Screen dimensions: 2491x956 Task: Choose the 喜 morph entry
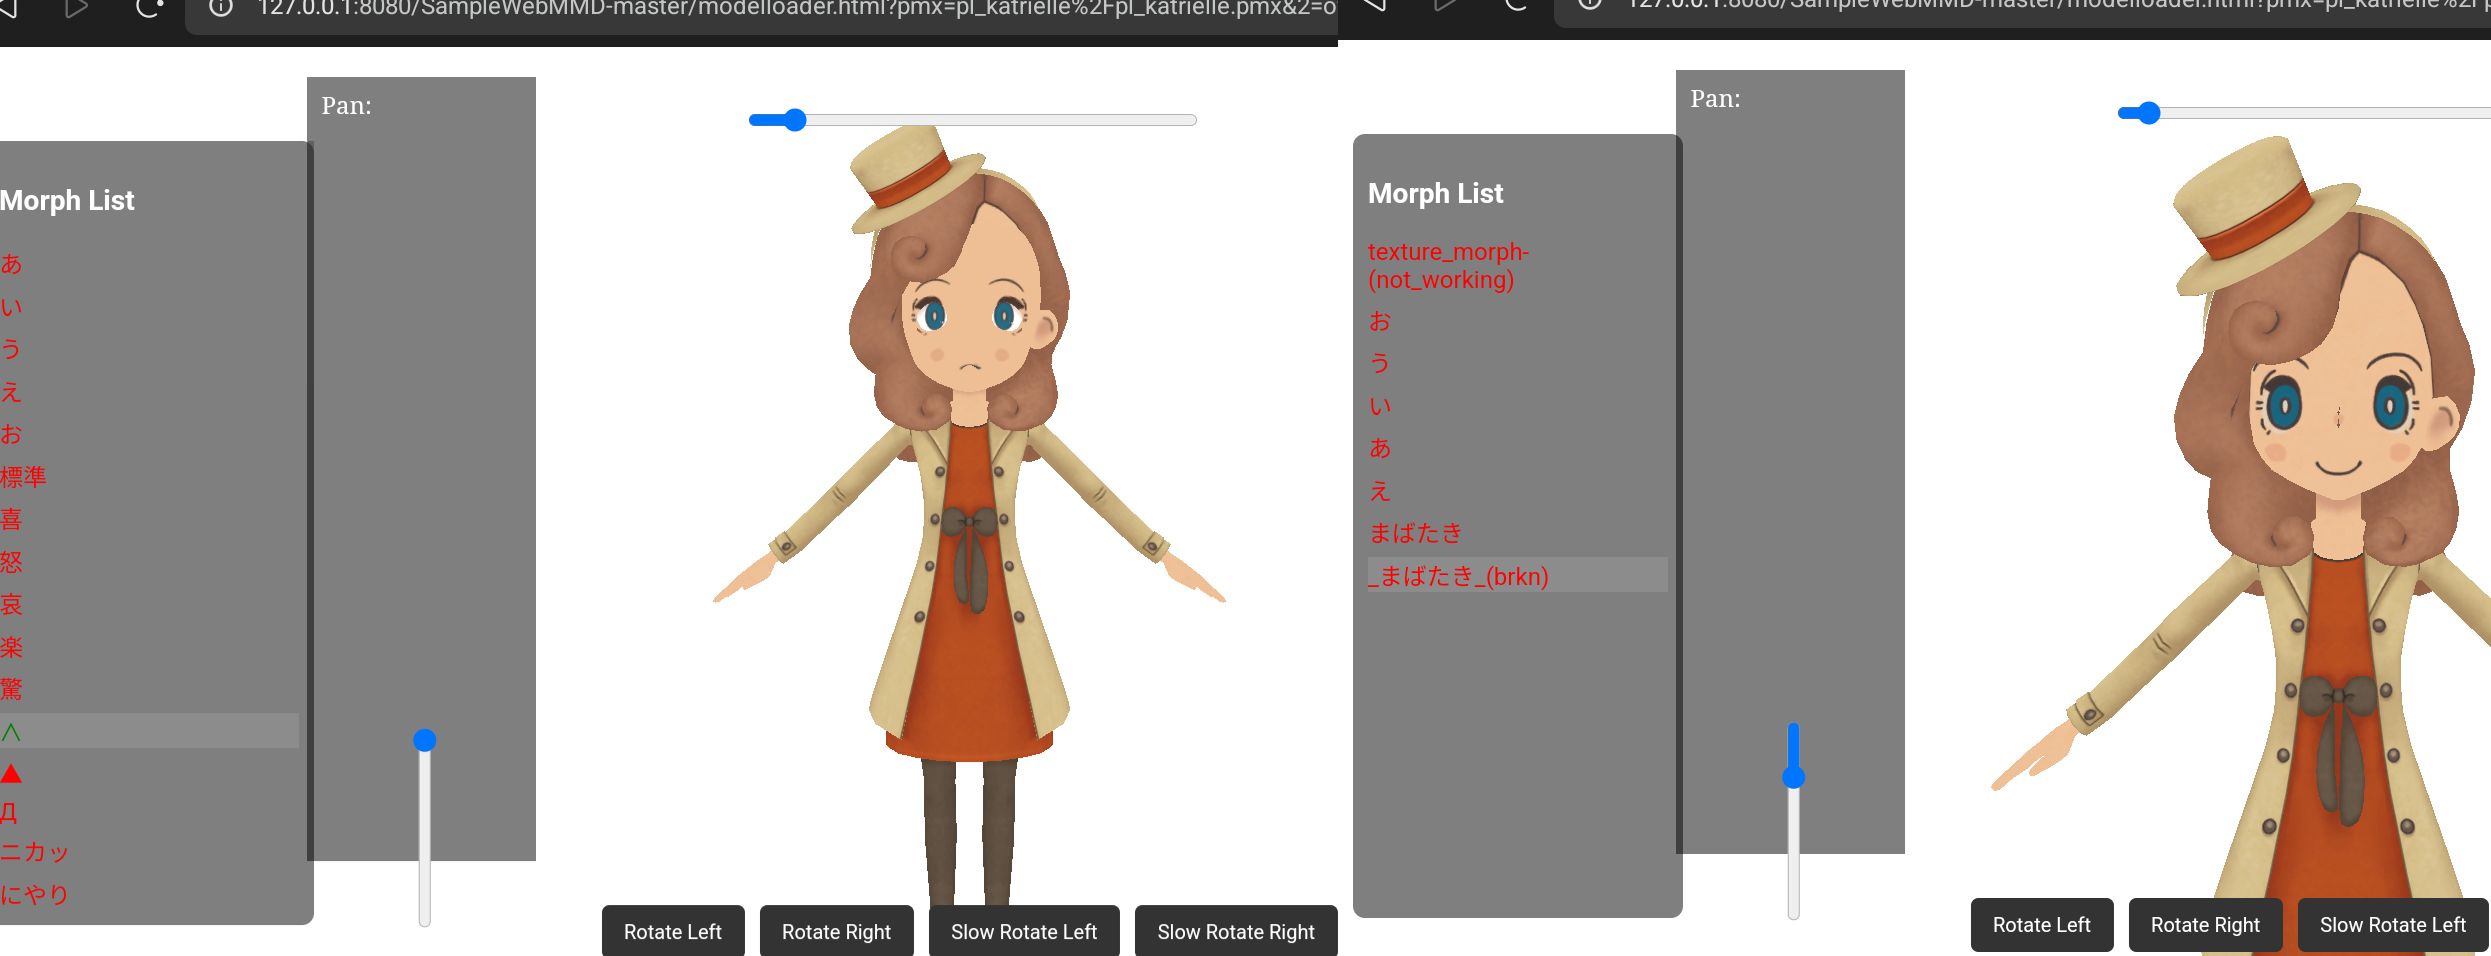[11, 519]
